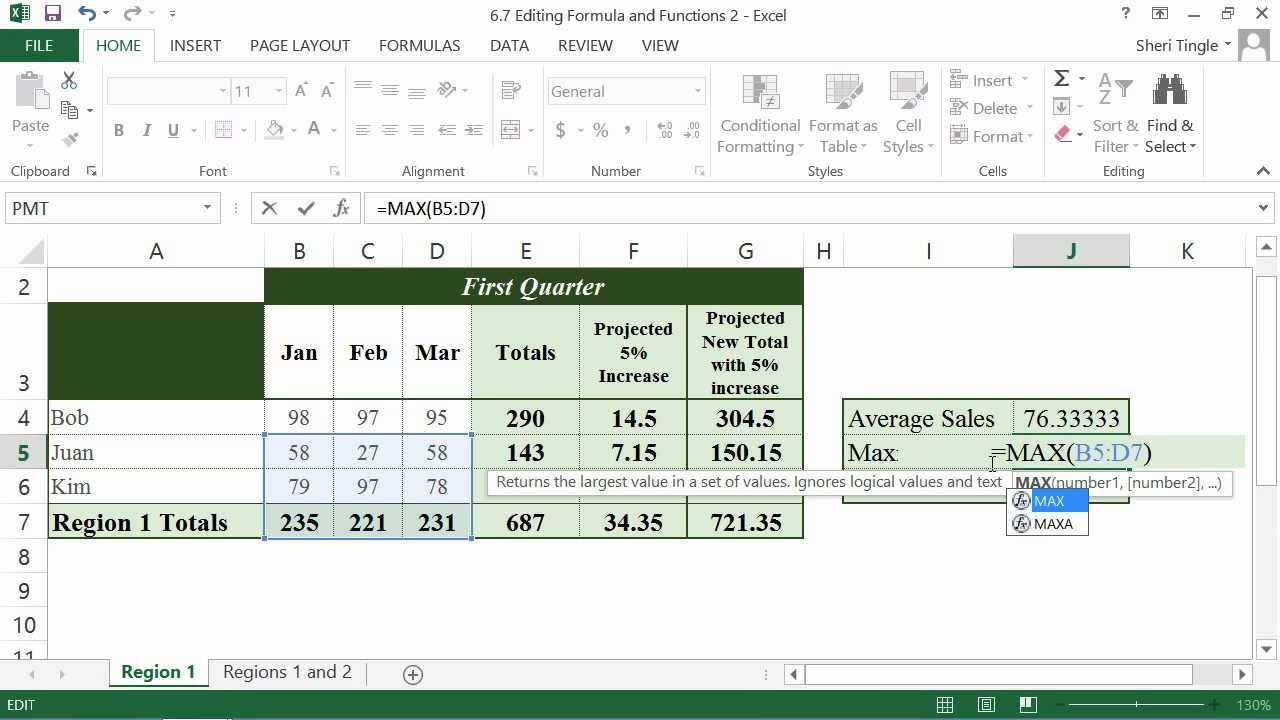The height and width of the screenshot is (720, 1280).
Task: Click the Decrease Indent icon
Action: pos(447,130)
